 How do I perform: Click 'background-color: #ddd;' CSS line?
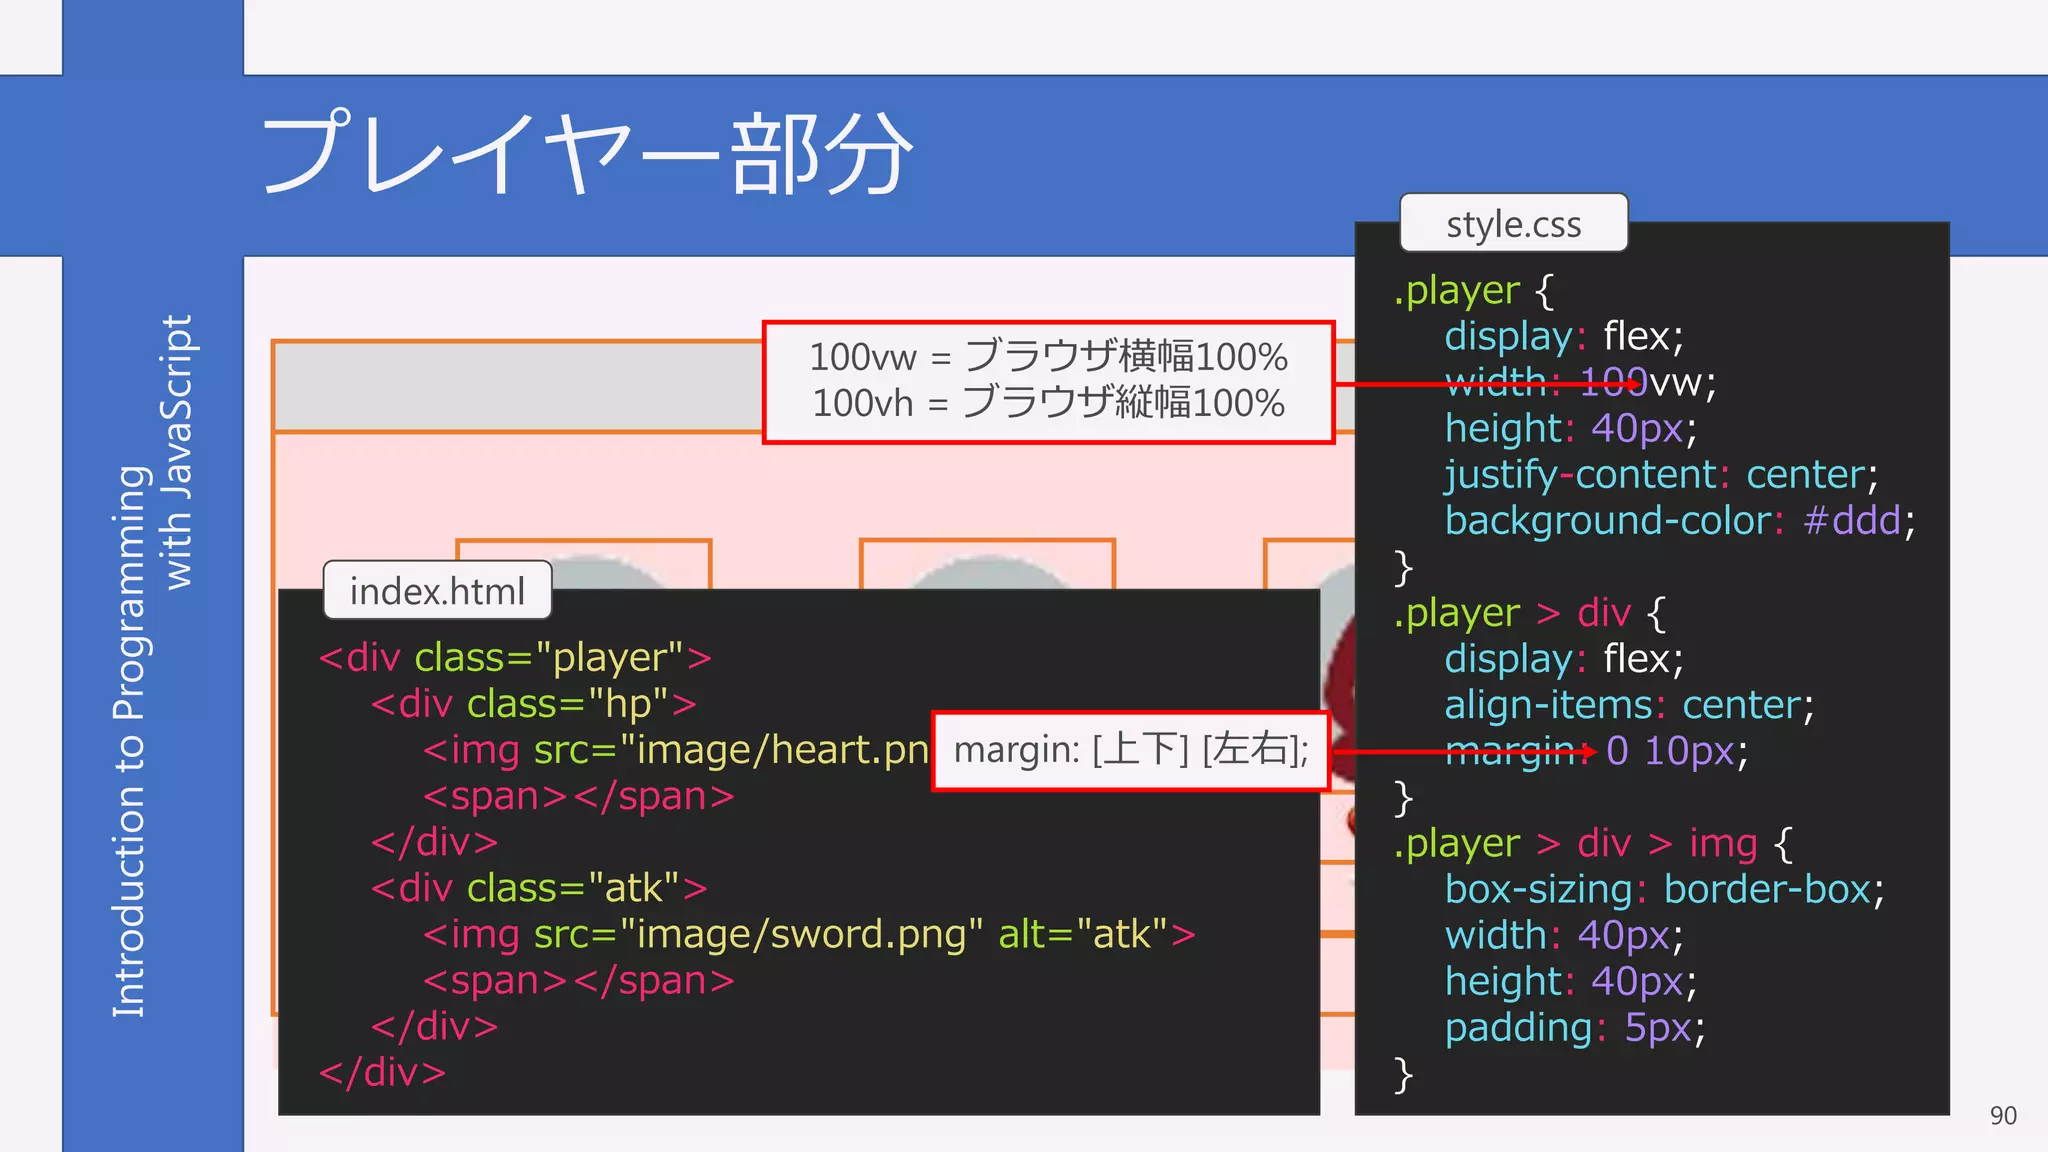(1680, 520)
